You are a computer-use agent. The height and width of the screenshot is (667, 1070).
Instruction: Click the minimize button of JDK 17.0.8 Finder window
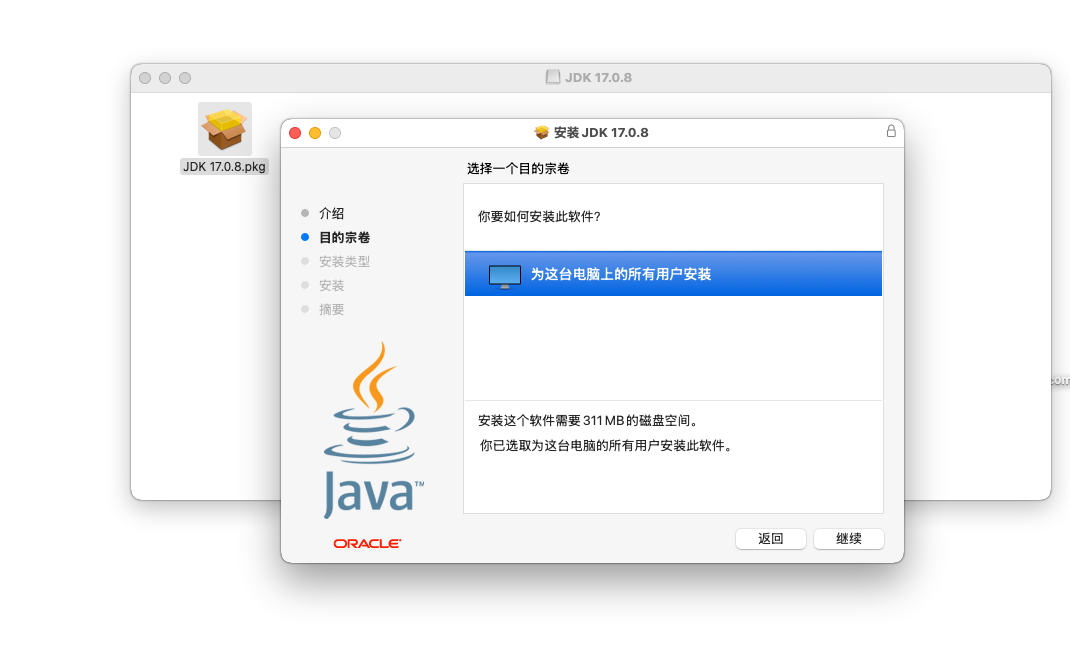(164, 78)
